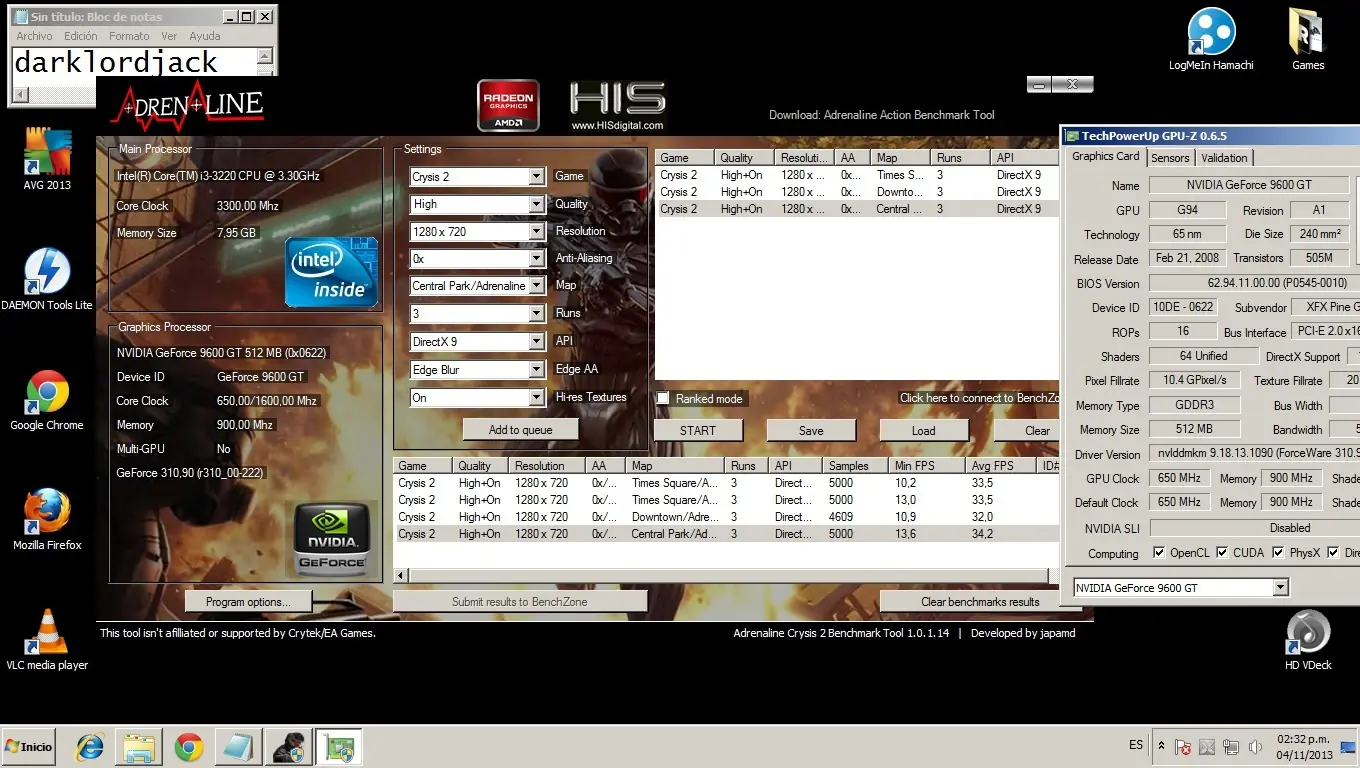Click Clear benchmarks results button
Image resolution: width=1360 pixels, height=768 pixels.
[980, 602]
